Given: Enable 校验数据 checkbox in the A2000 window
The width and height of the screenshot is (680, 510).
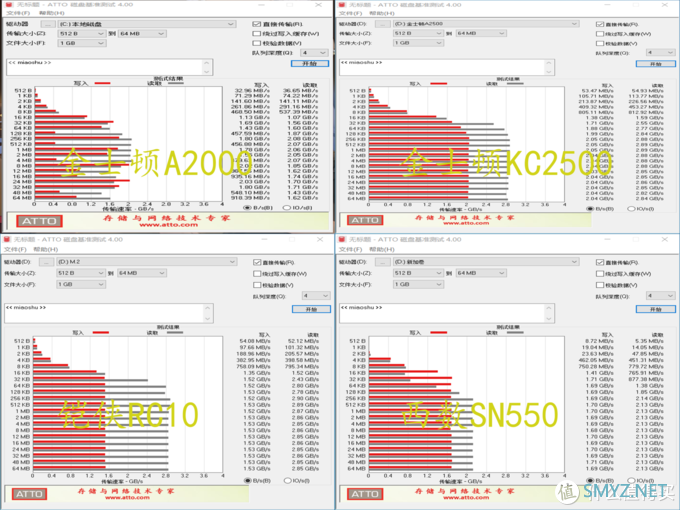Looking at the screenshot, I should click(x=256, y=43).
